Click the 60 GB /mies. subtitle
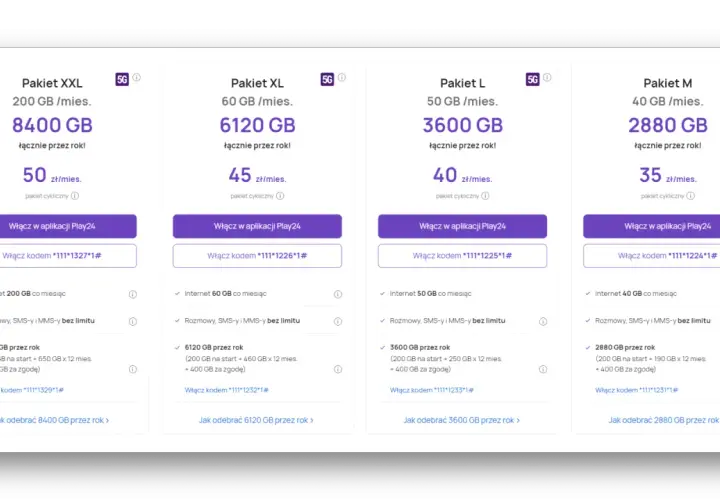This screenshot has height=500, width=720. click(257, 101)
